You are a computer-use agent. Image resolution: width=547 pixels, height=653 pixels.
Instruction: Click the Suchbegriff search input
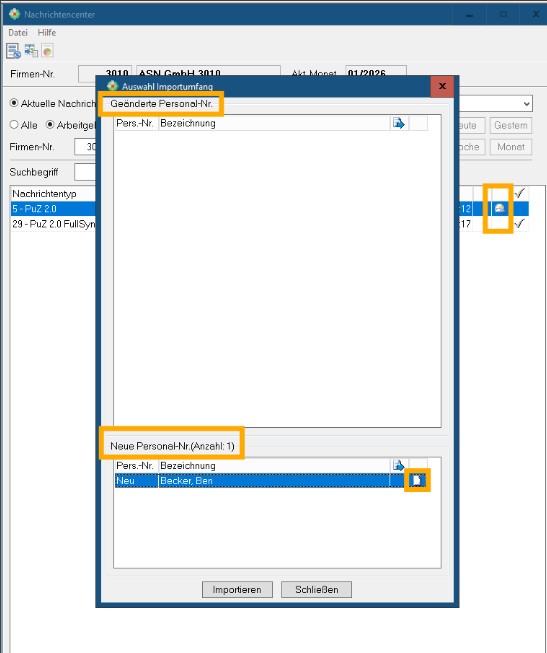(85, 172)
